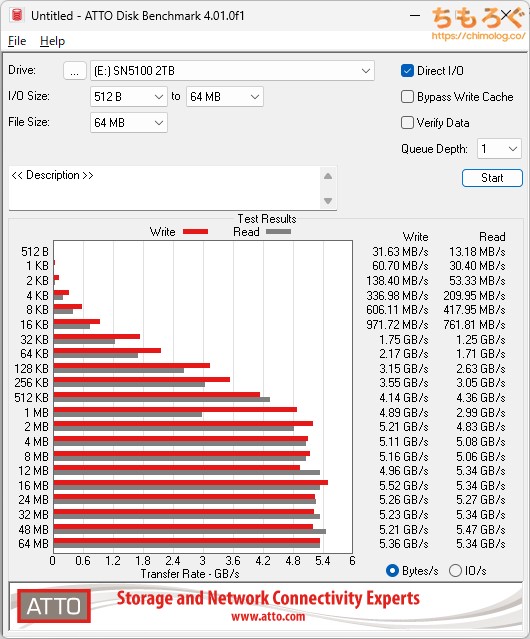Image resolution: width=530 pixels, height=639 pixels.
Task: Click the 48 MB row label
Action: [33, 529]
